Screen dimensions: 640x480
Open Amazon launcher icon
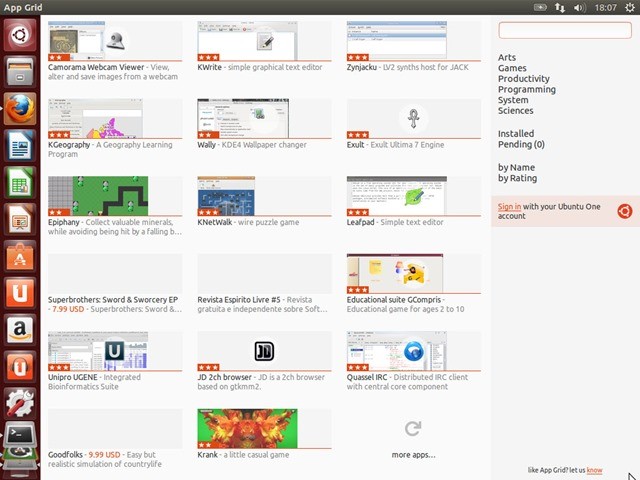coord(20,330)
